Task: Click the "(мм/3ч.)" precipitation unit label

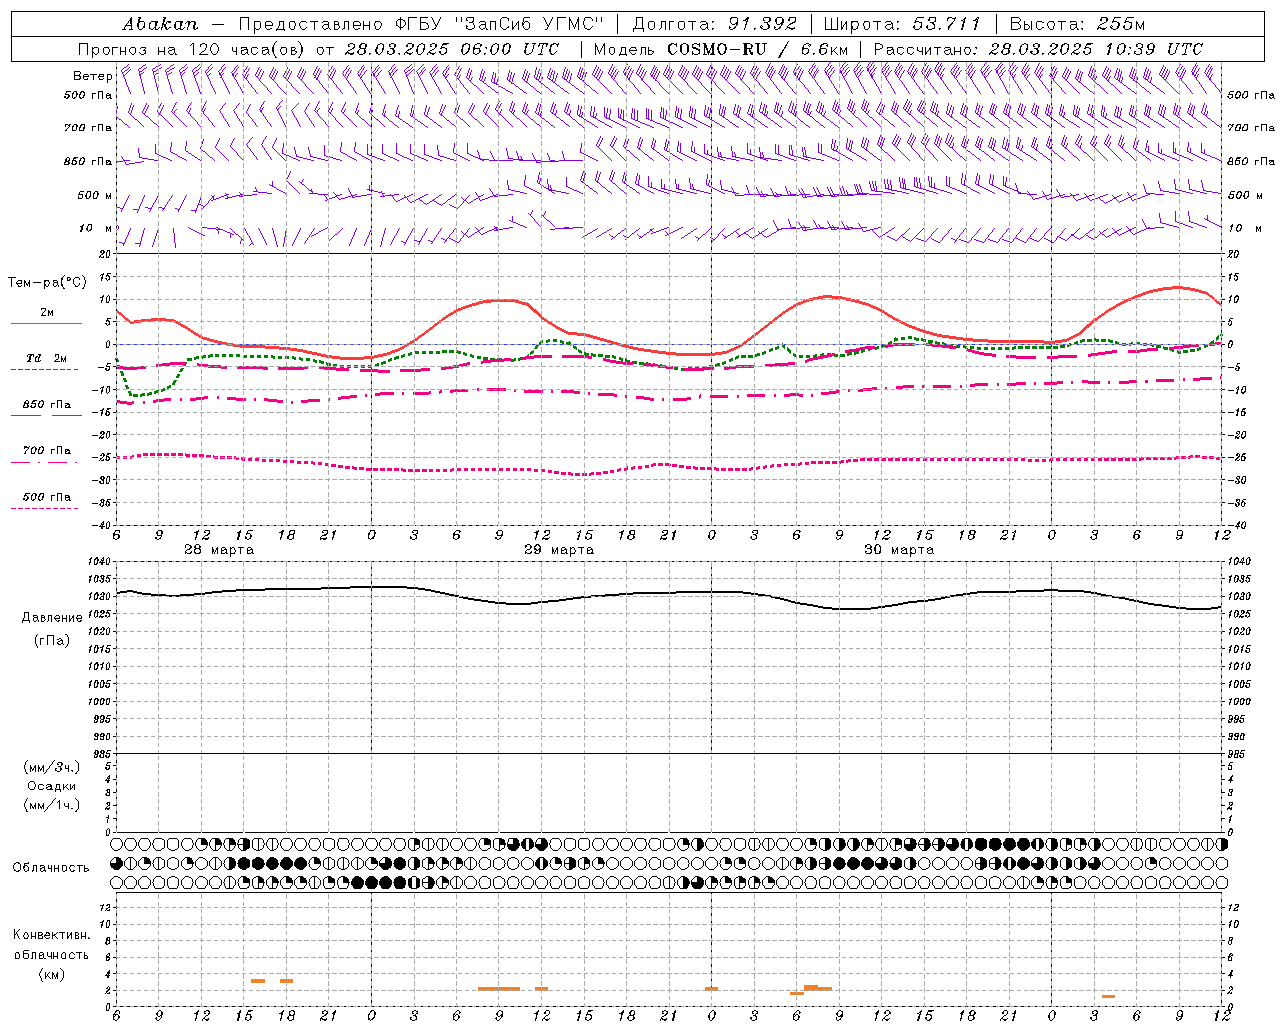Action: (x=52, y=767)
